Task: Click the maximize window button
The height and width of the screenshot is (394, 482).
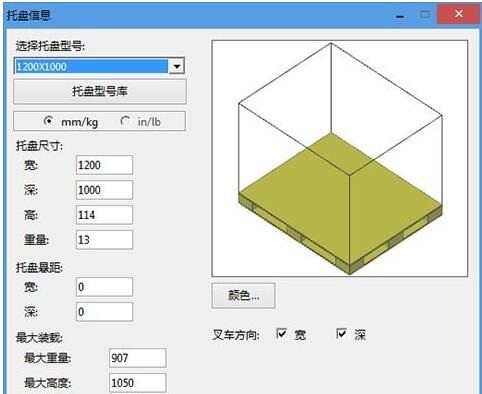Action: point(424,14)
